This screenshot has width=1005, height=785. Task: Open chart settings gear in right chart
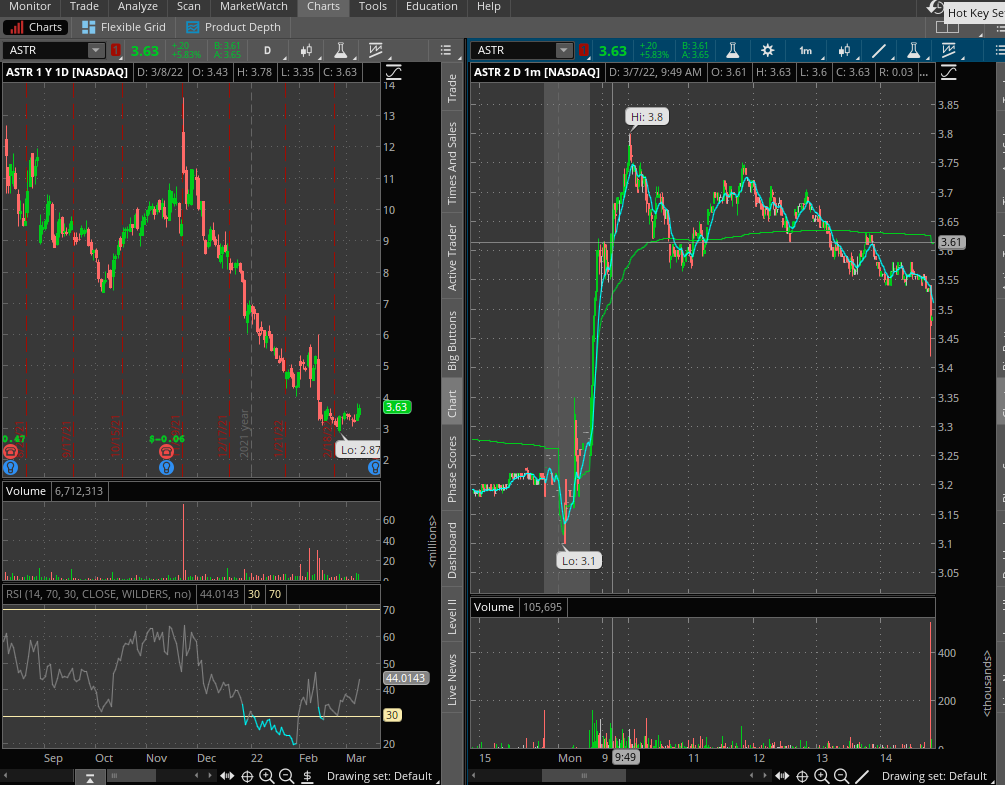click(767, 50)
